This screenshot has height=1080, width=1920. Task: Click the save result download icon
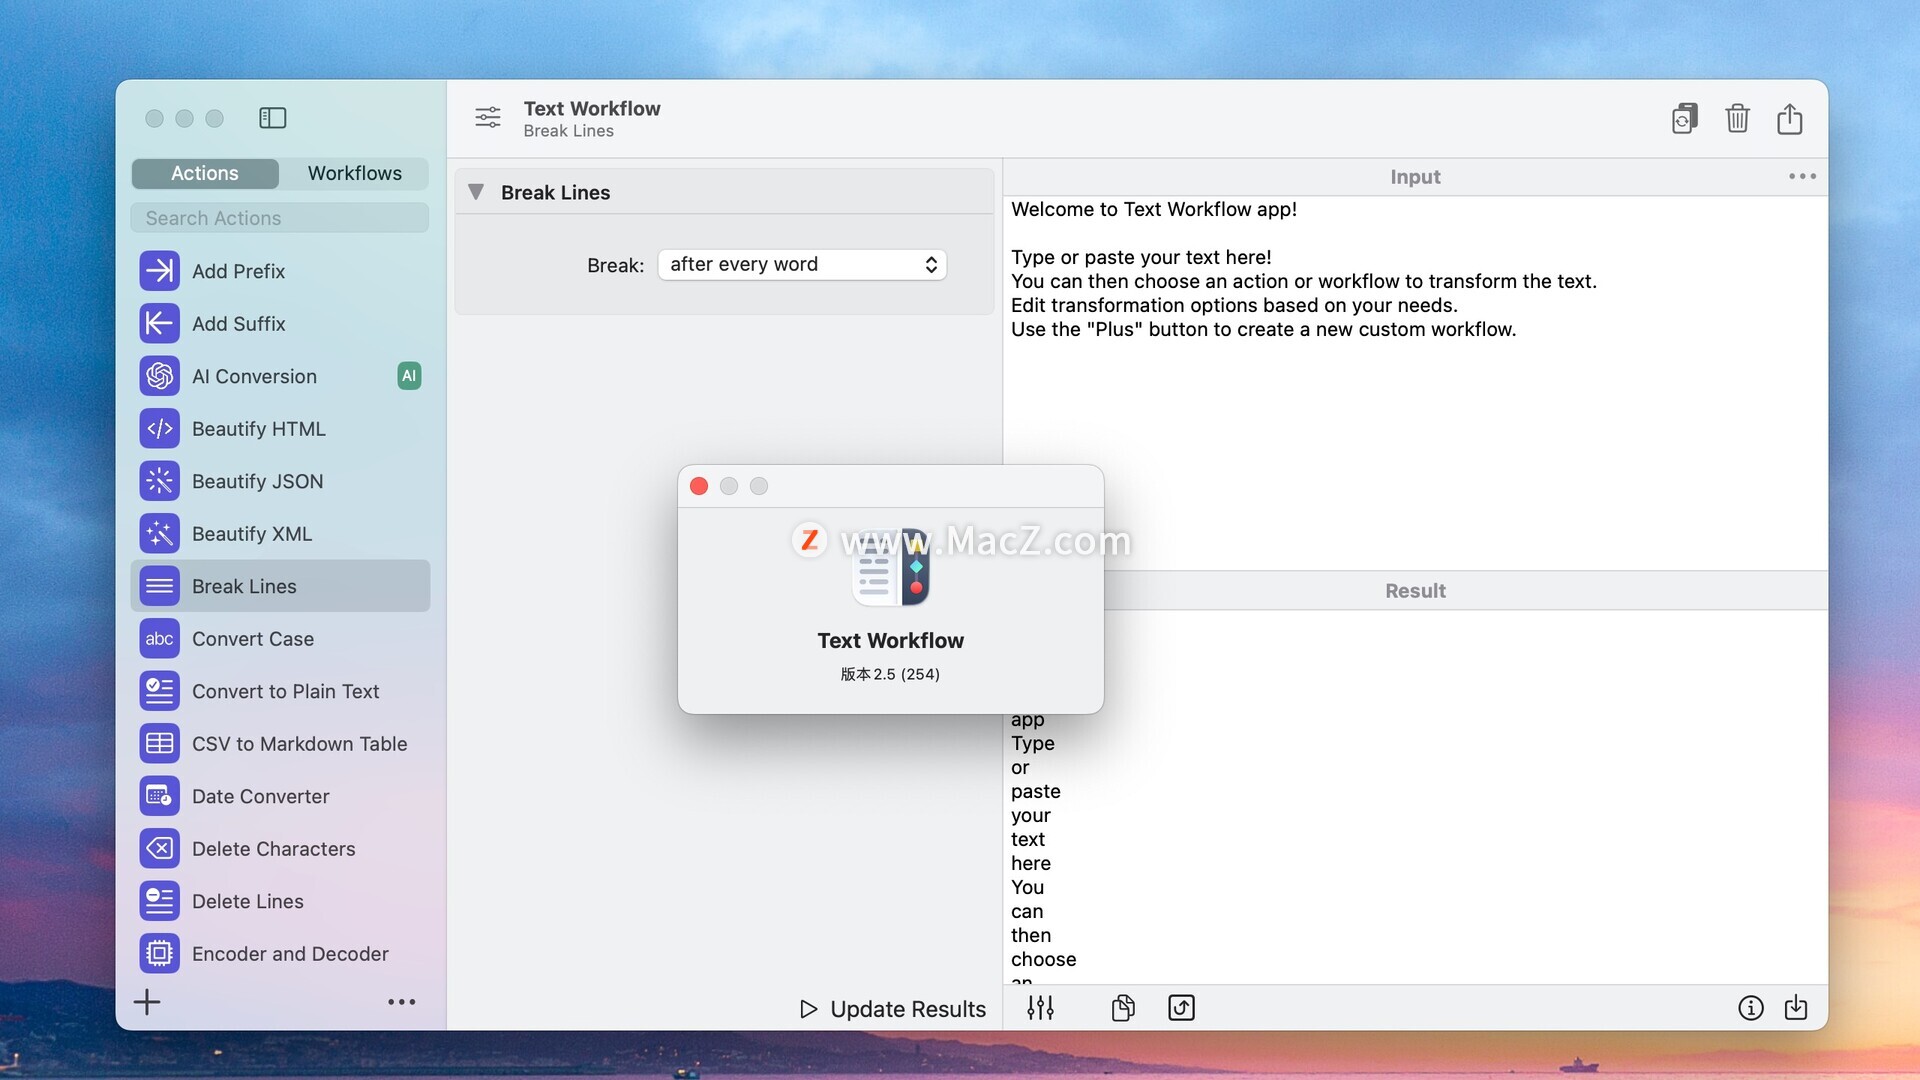[1796, 1008]
